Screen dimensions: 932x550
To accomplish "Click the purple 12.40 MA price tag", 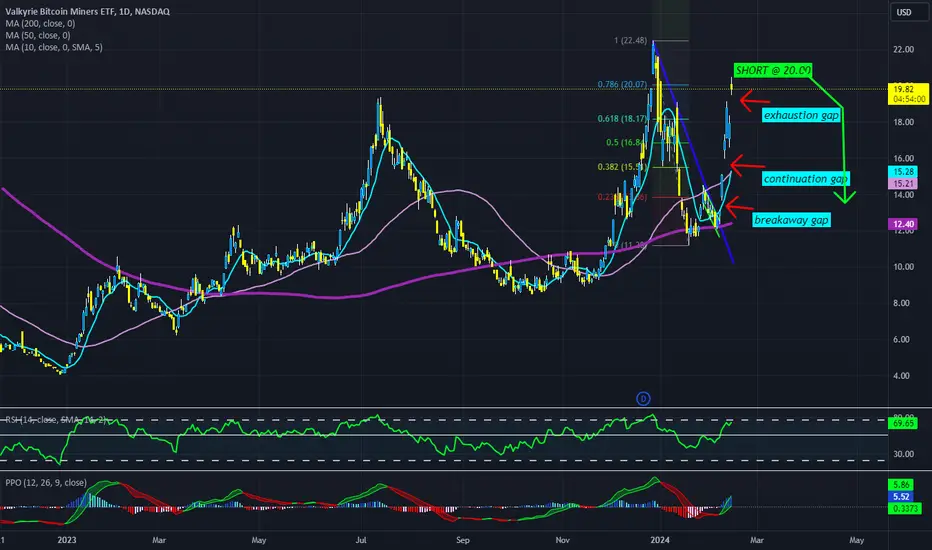I will (903, 224).
